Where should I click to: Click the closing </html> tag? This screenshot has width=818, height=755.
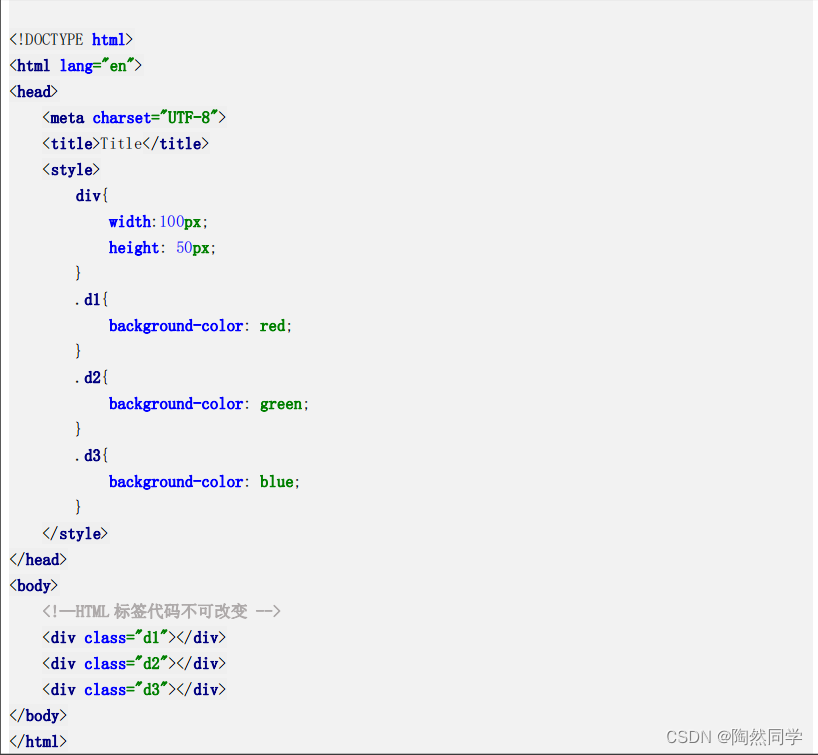38,742
